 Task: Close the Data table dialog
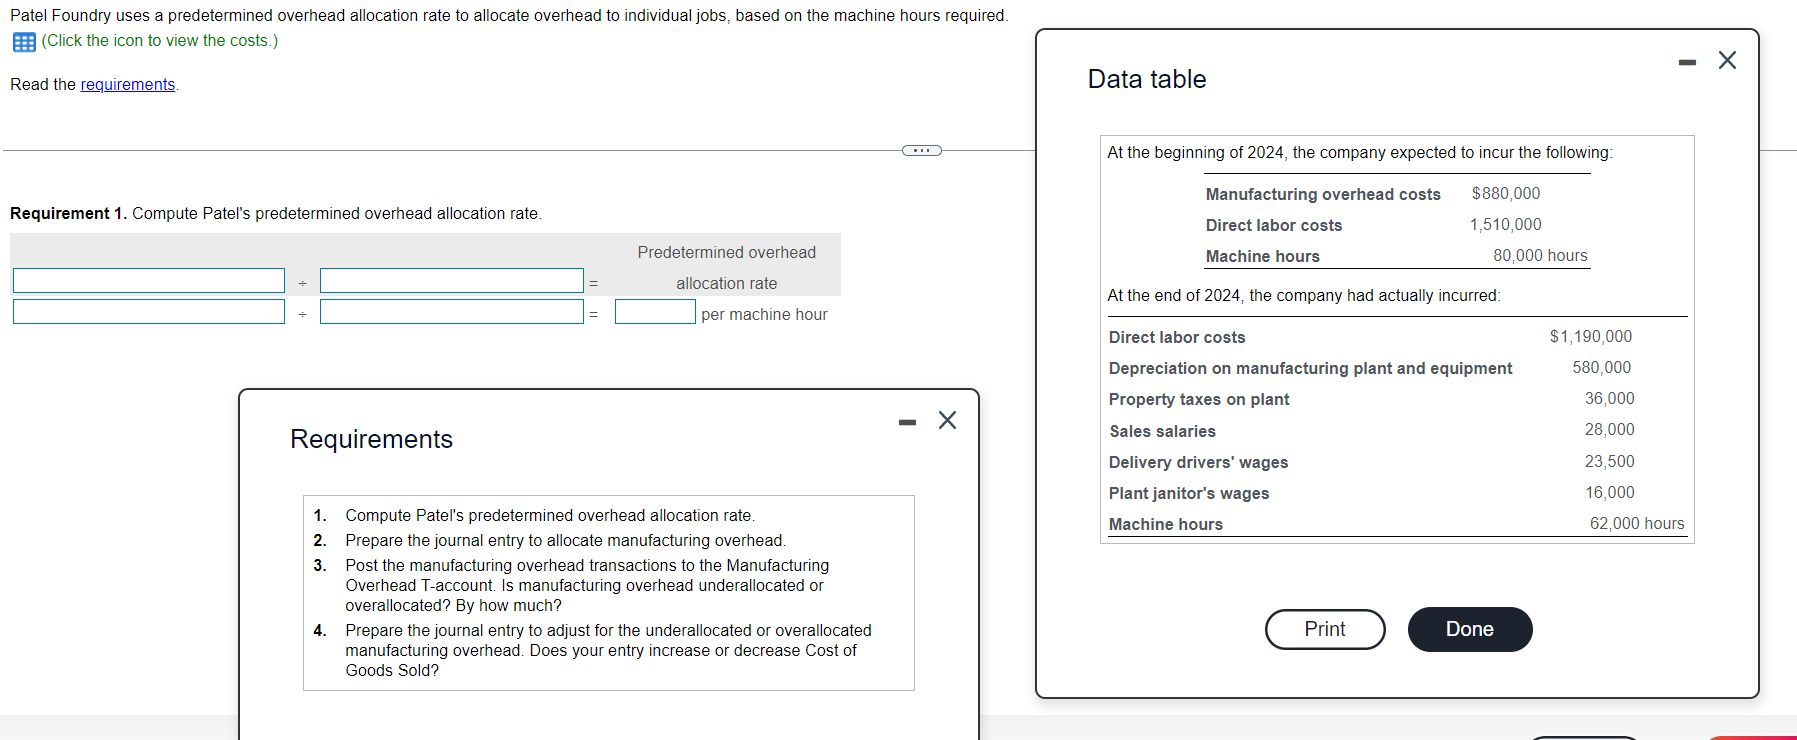point(1727,60)
